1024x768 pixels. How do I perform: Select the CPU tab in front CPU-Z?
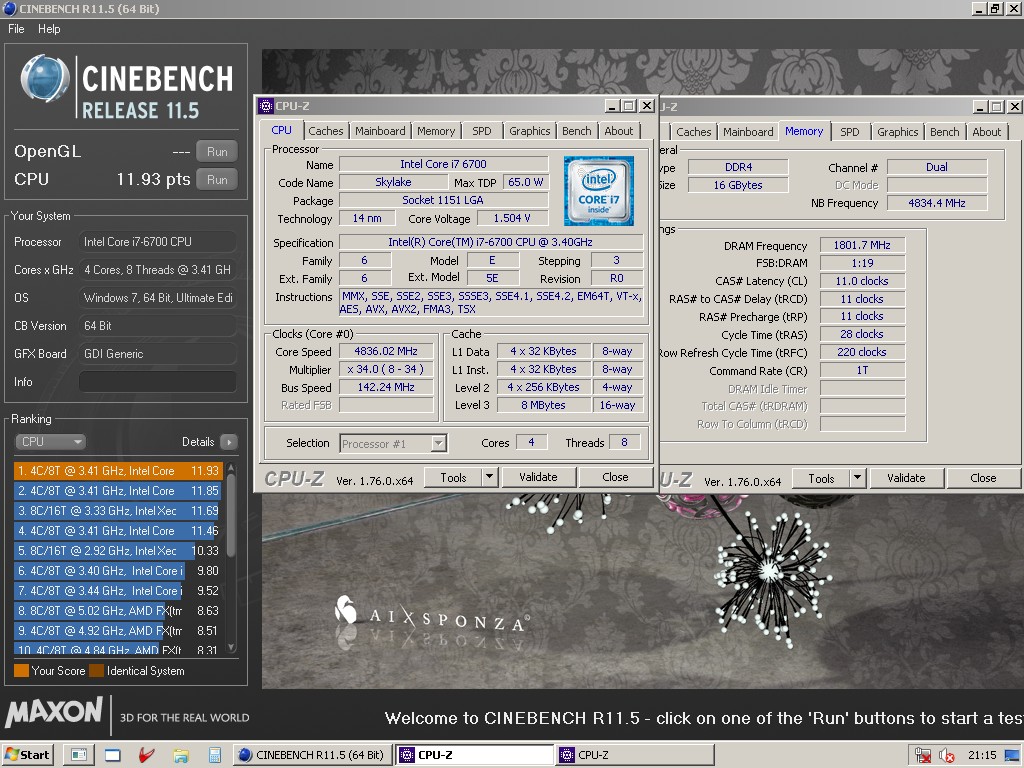pyautogui.click(x=281, y=131)
